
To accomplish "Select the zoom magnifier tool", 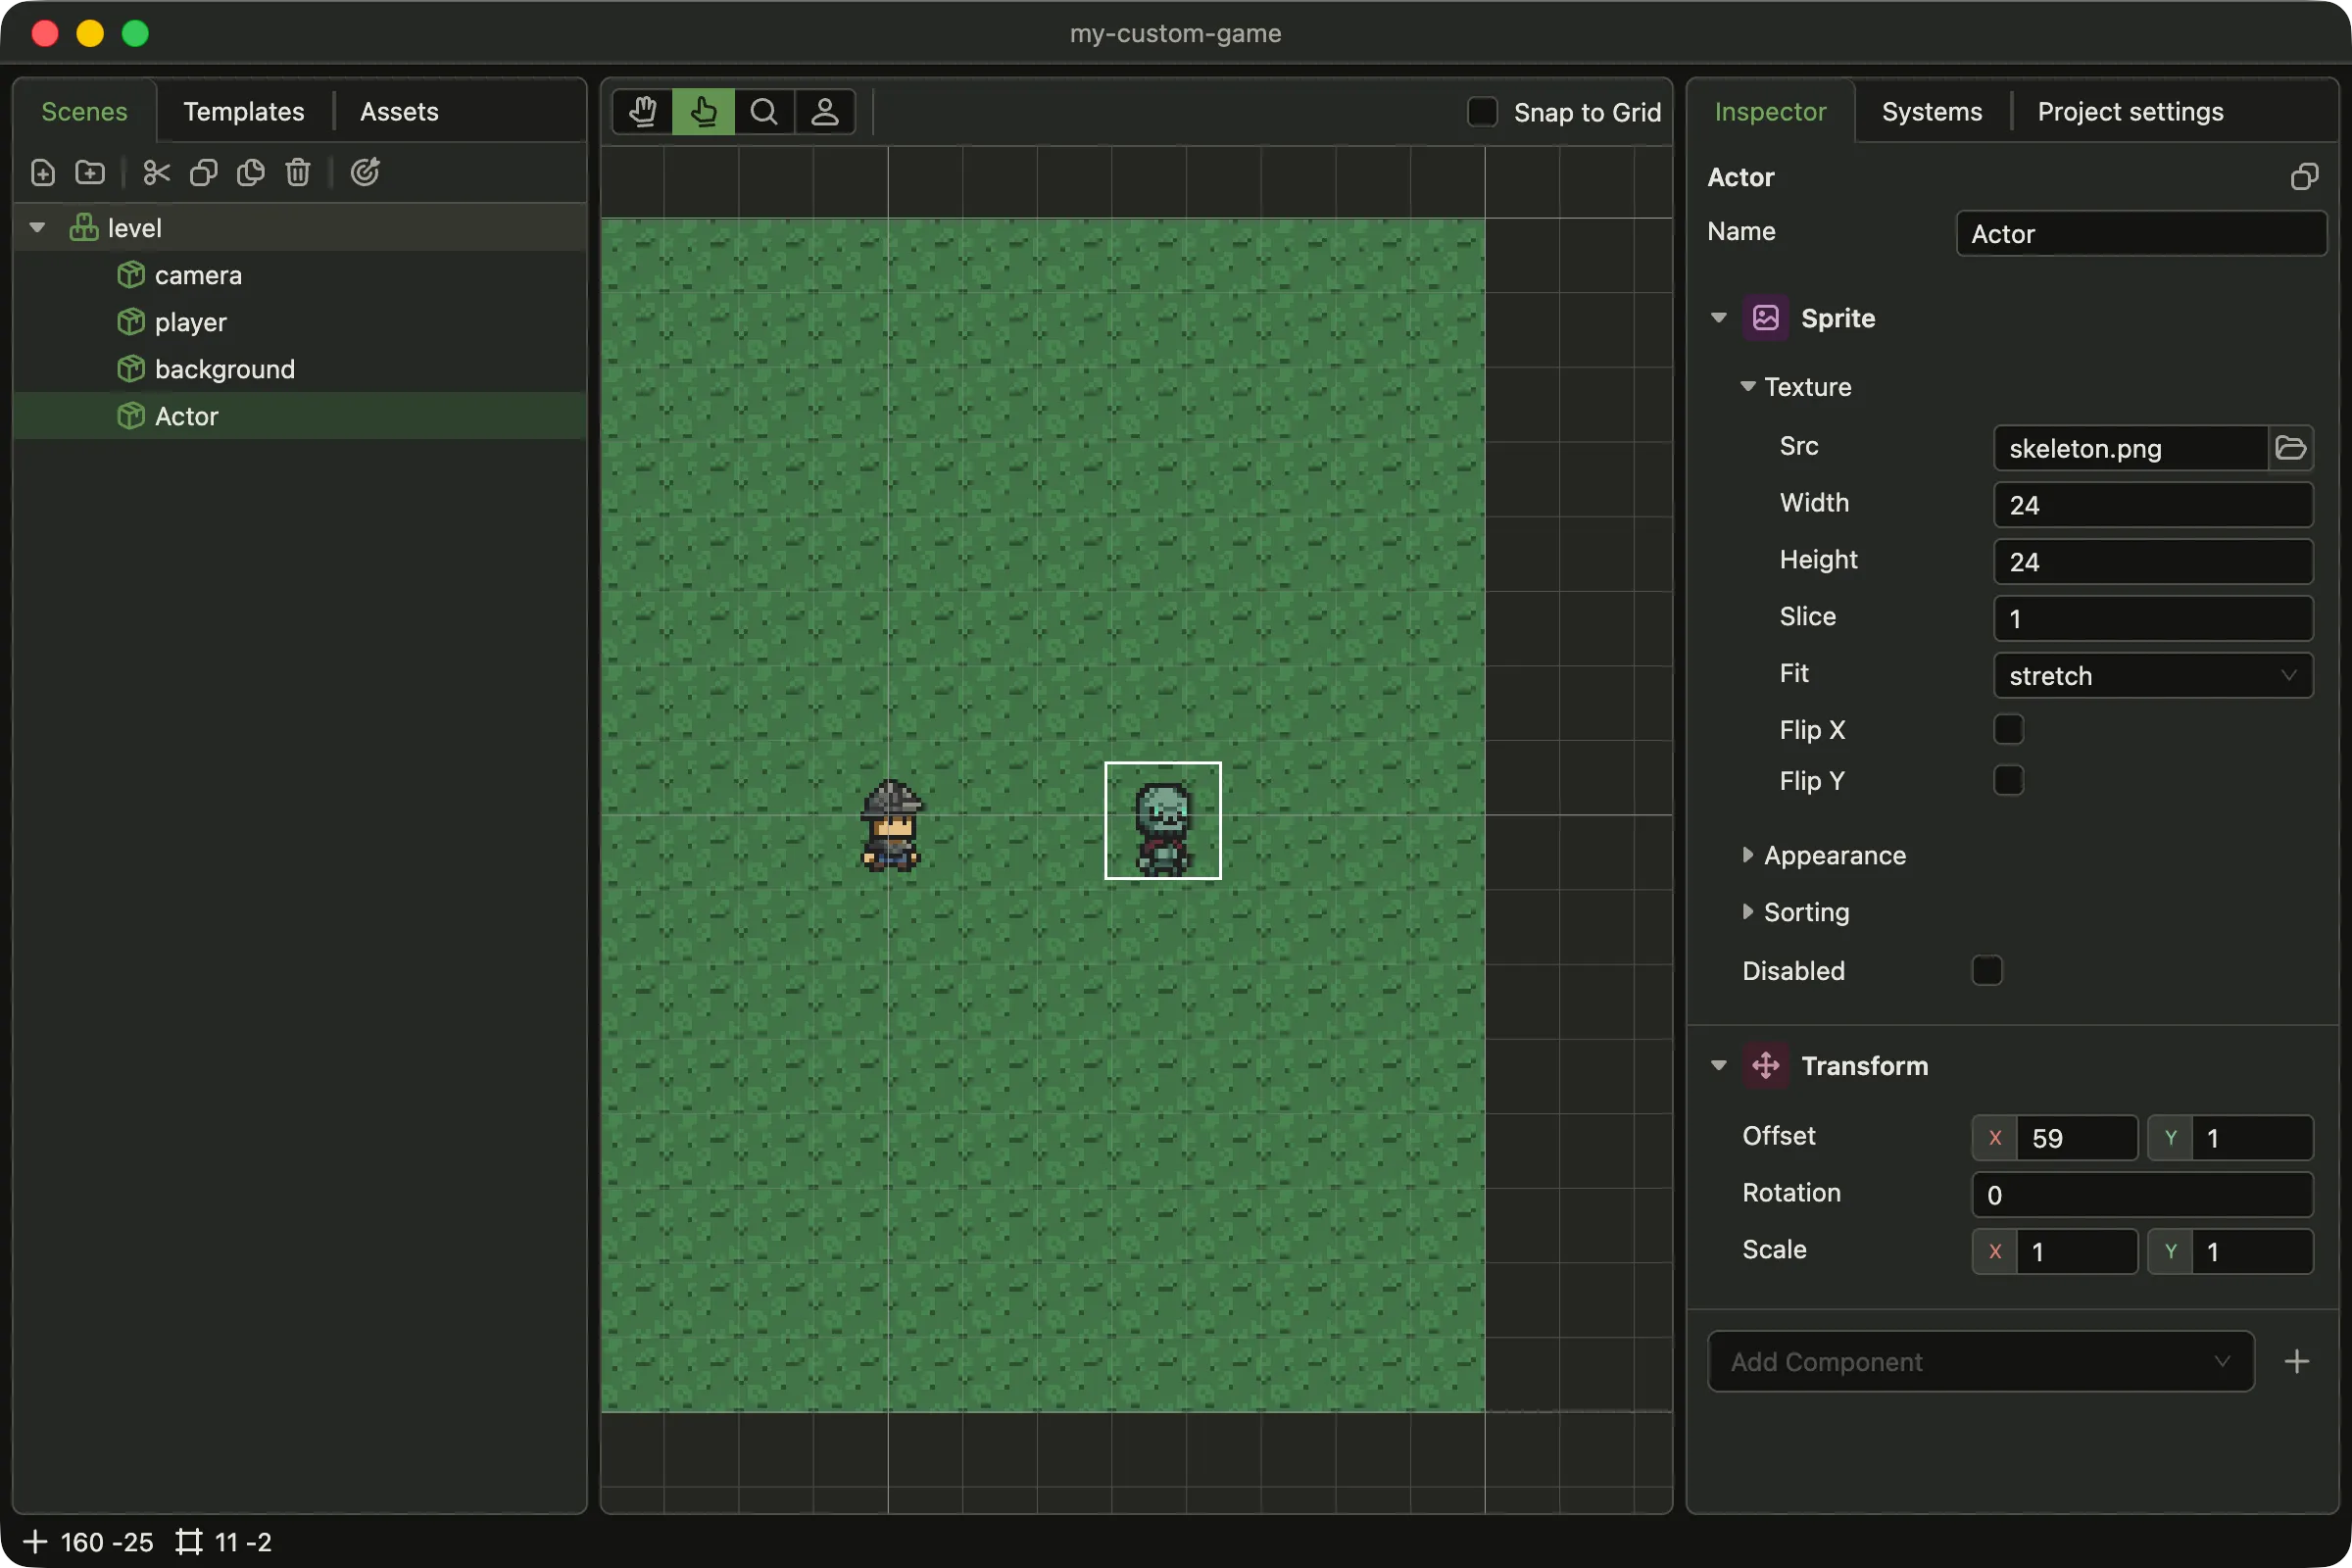I will (x=764, y=112).
